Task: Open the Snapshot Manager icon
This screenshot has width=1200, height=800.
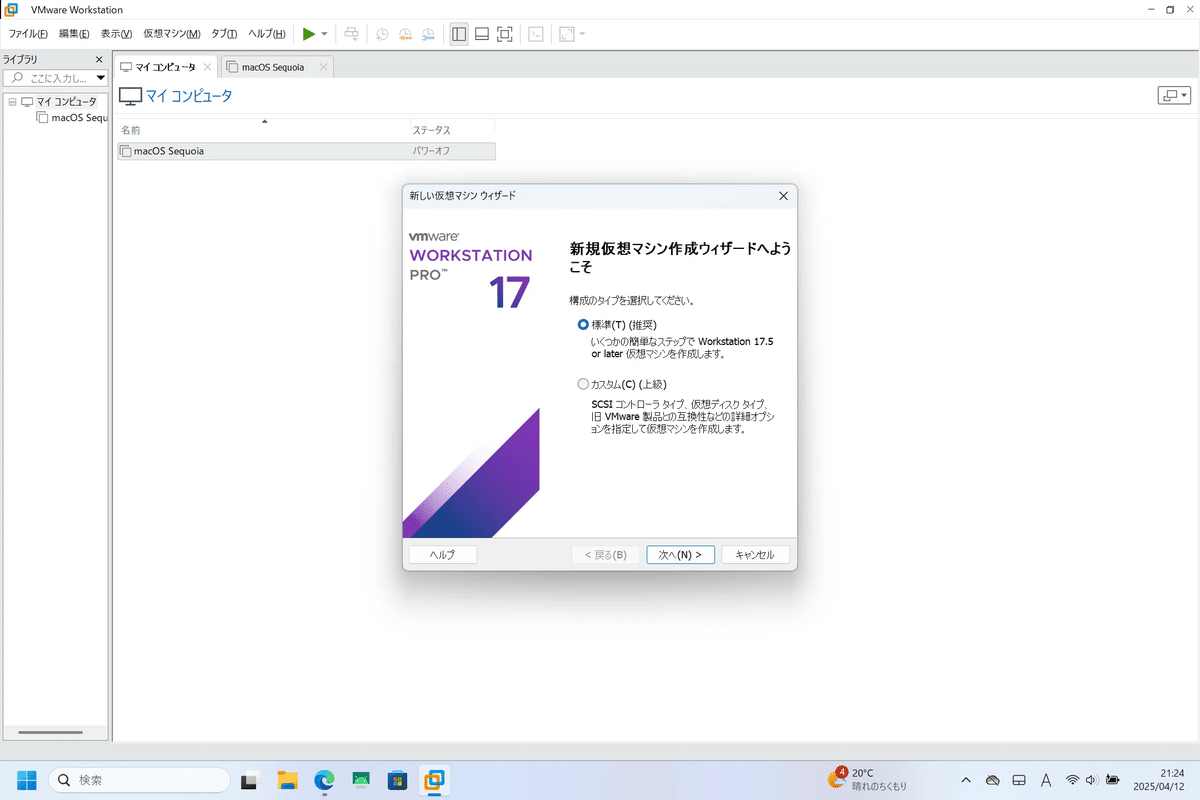Action: [429, 34]
